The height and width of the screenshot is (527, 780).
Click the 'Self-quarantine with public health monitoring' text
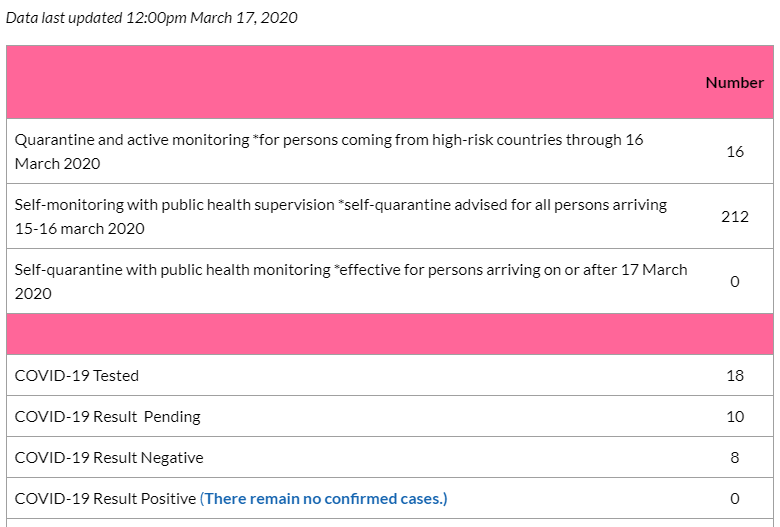[173, 270]
